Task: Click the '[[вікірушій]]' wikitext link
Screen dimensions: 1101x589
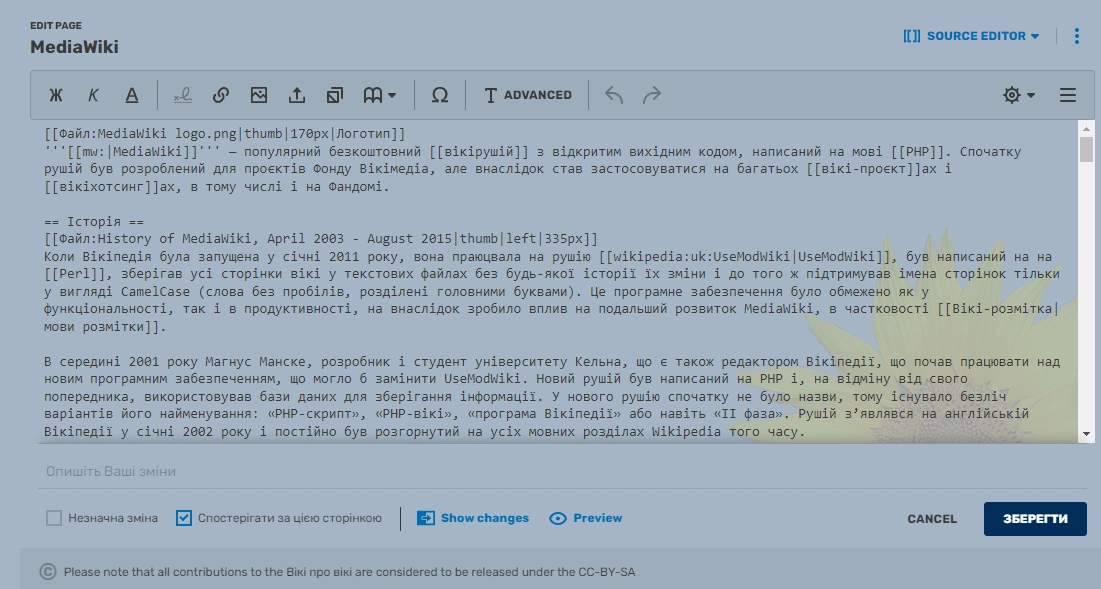Action: pyautogui.click(x=479, y=151)
